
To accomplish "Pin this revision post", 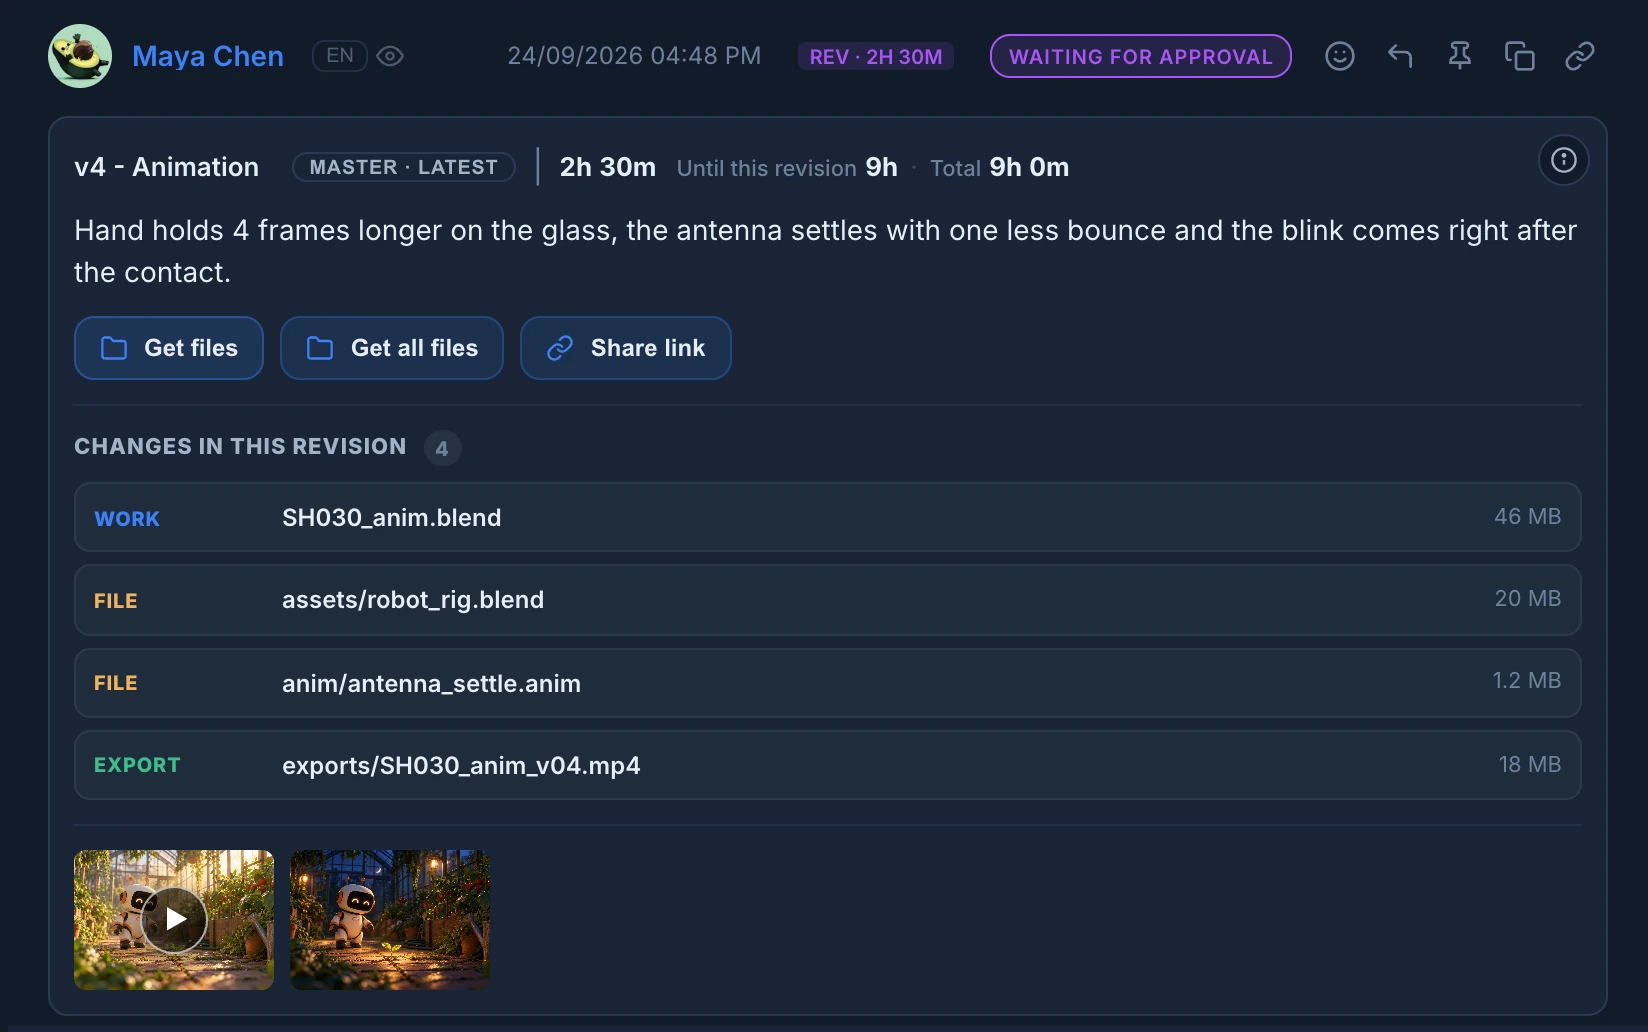I will tap(1460, 56).
